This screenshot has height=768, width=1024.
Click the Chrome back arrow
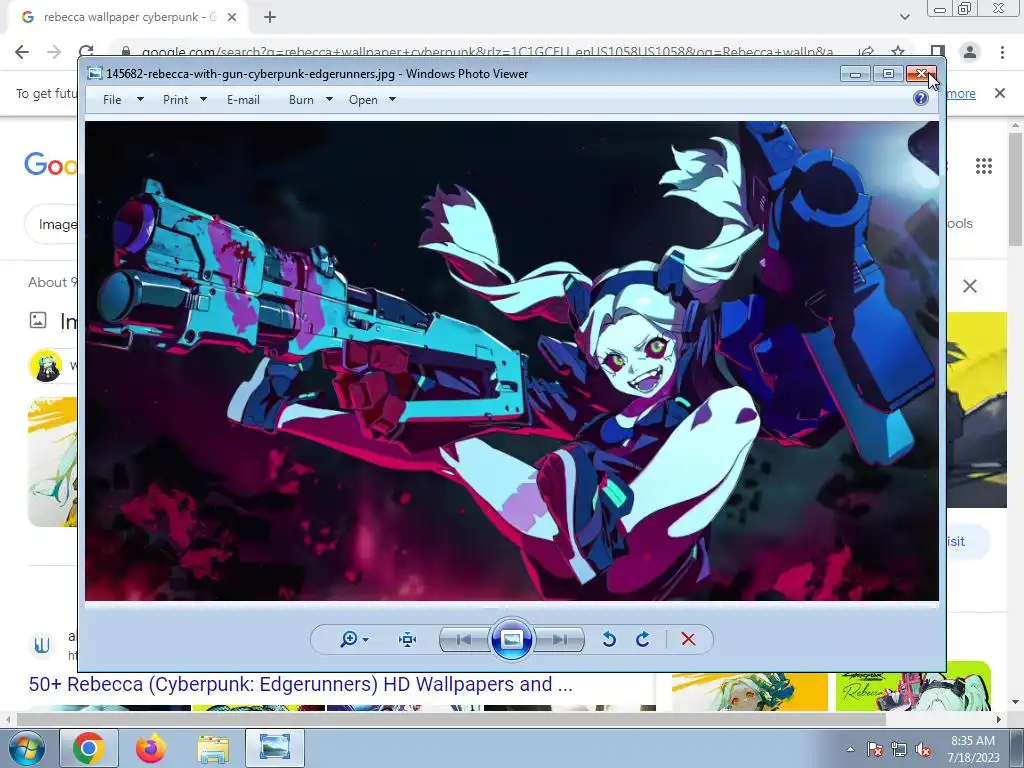[22, 52]
